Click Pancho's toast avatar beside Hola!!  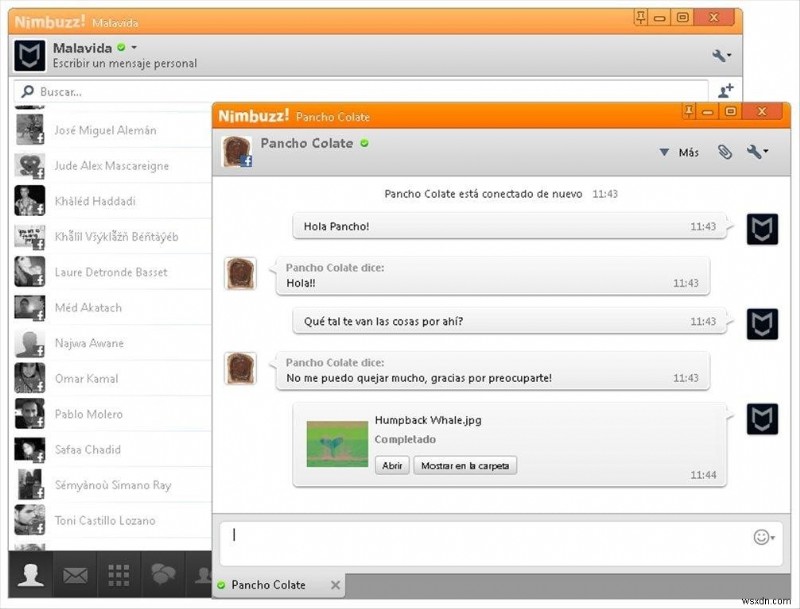pyautogui.click(x=240, y=273)
